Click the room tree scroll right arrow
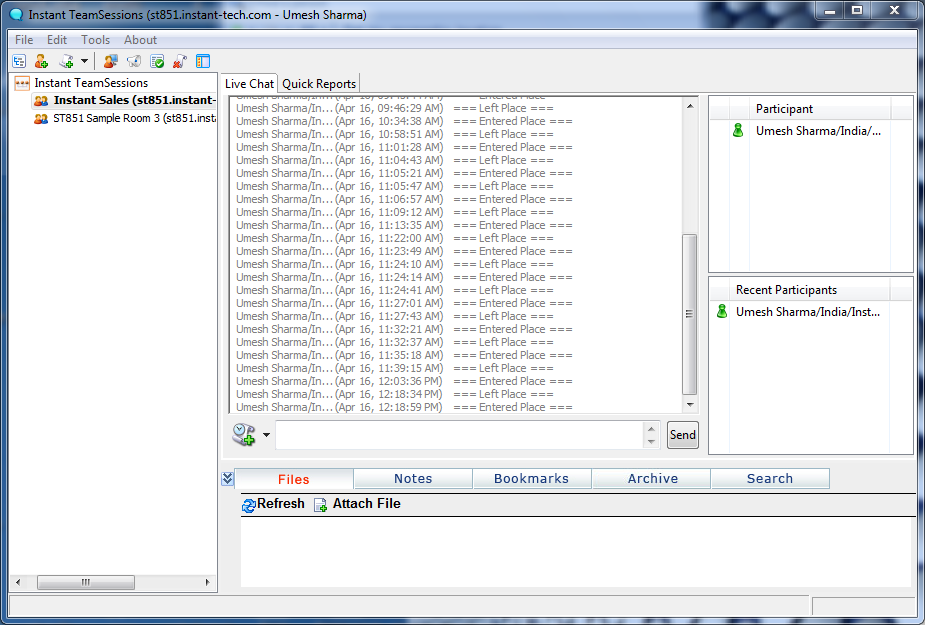Screen dimensions: 925x625 pos(208,583)
